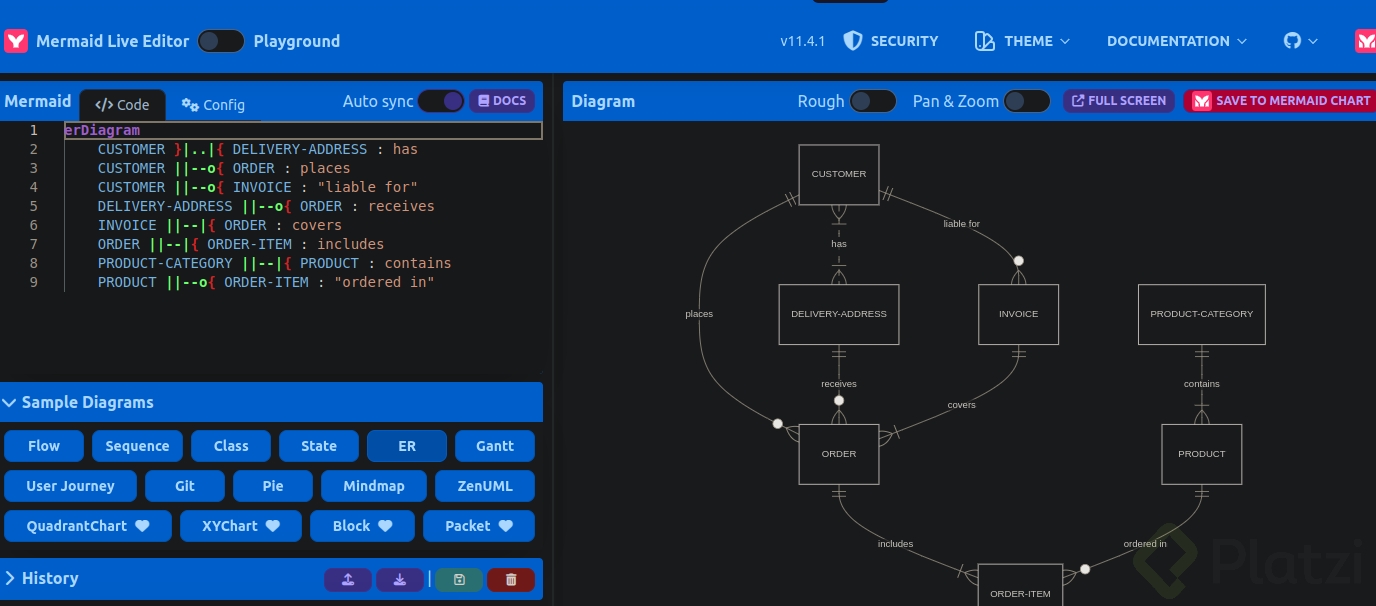Image resolution: width=1376 pixels, height=606 pixels.
Task: Click the 'Mermaid Live Editor' title
Action: click(x=112, y=41)
